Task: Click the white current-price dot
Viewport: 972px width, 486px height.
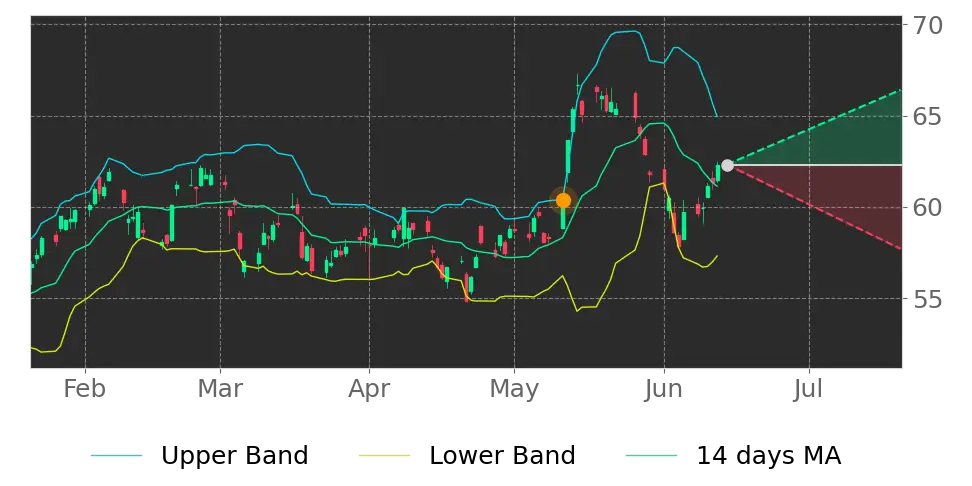Action: [x=728, y=166]
